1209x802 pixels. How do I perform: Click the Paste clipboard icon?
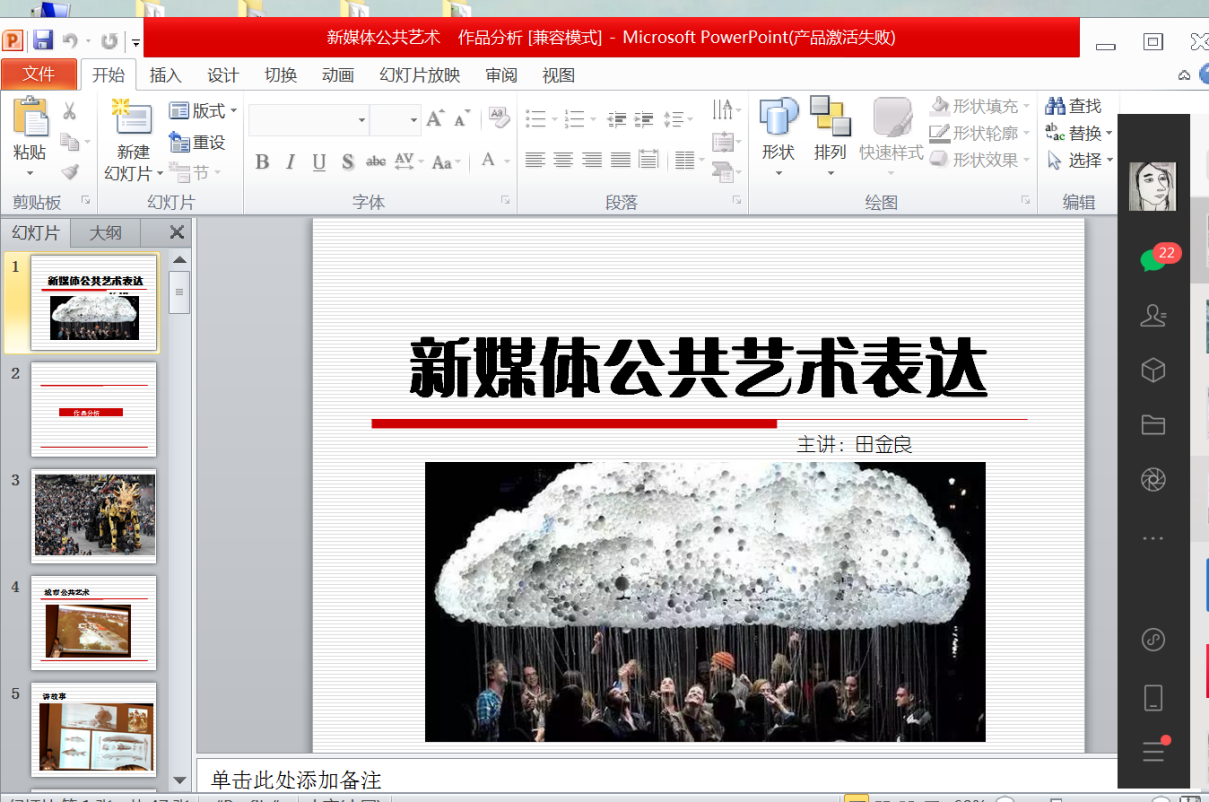click(30, 118)
